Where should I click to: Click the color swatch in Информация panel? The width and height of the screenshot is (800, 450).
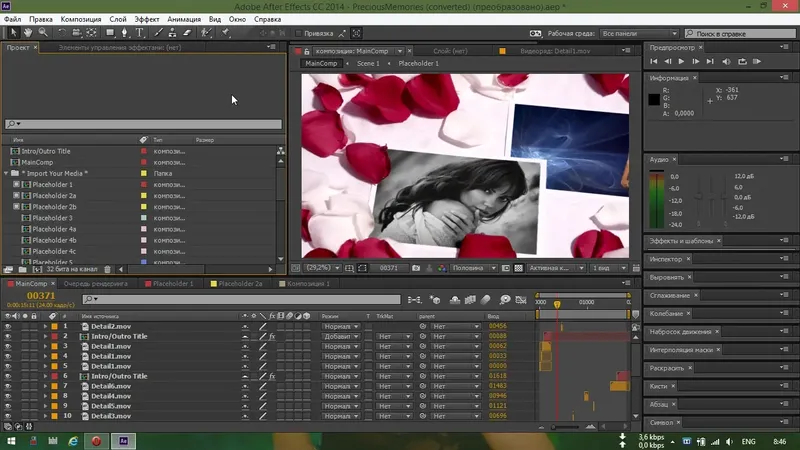click(x=655, y=99)
